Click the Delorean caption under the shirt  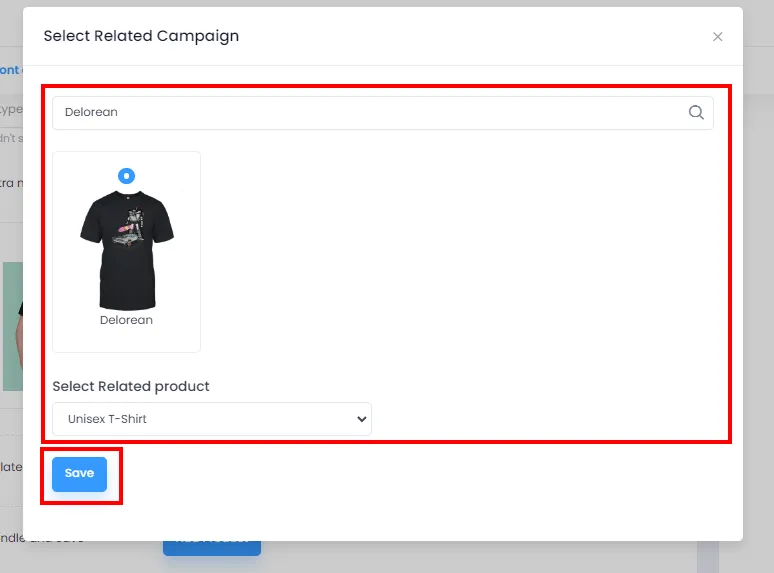126,320
